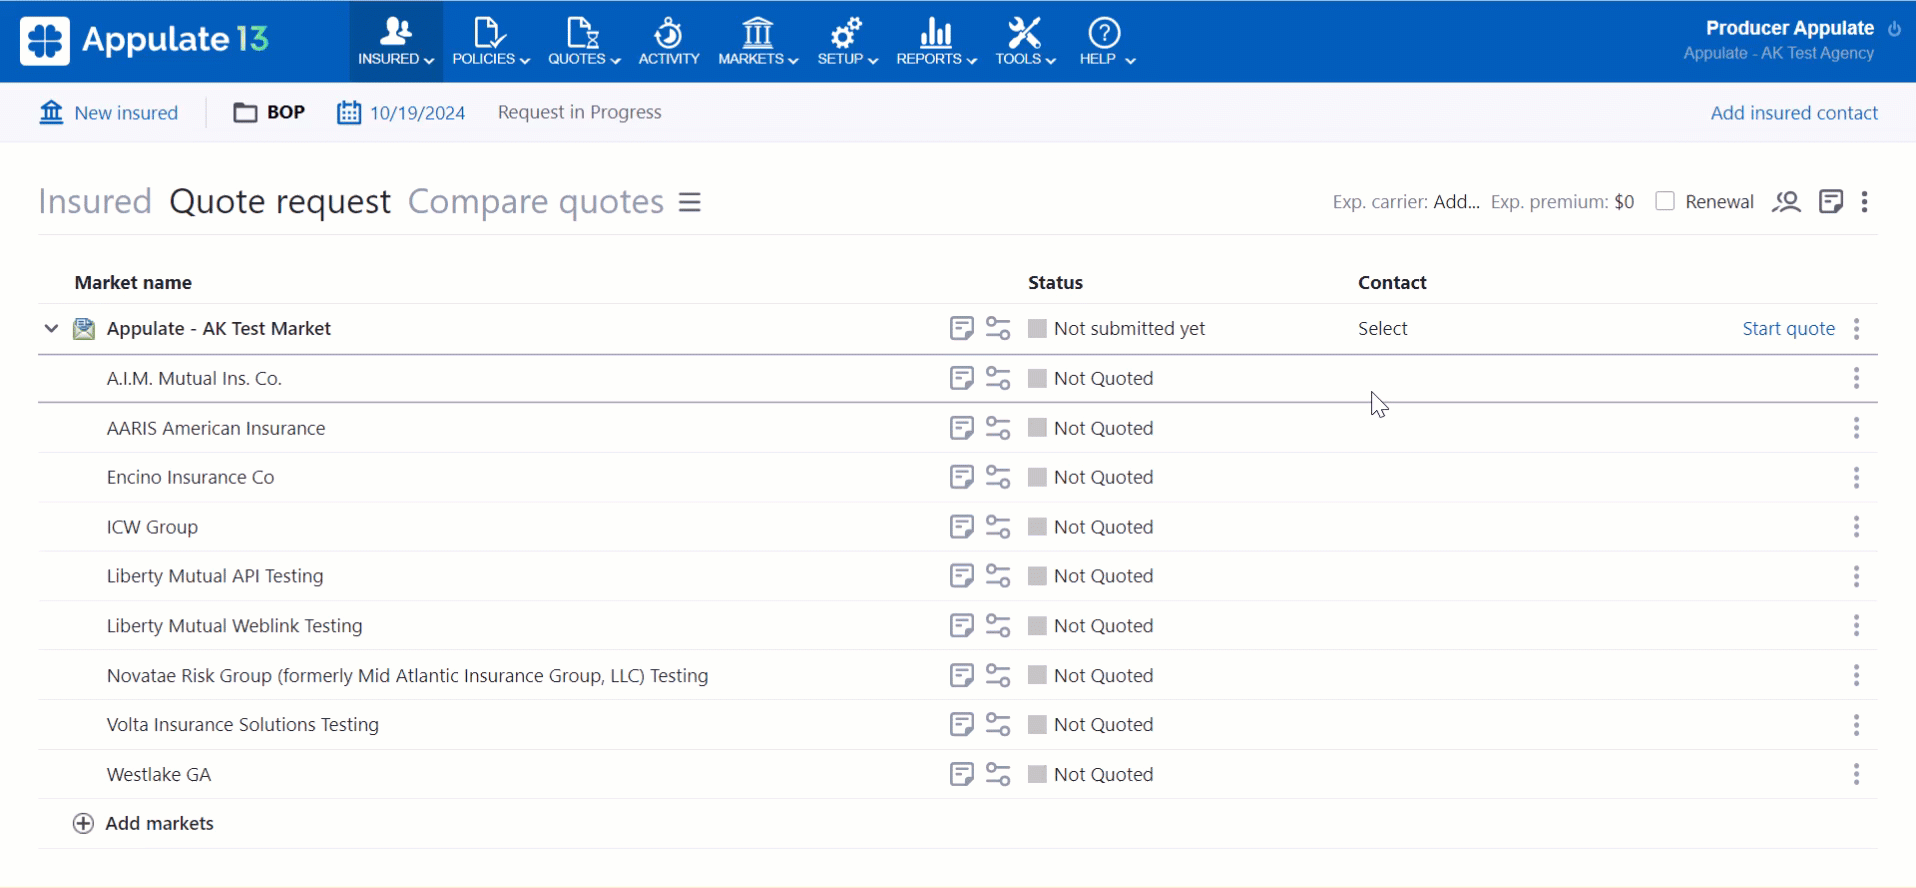Click the calendar icon for 10/19/2024
The width and height of the screenshot is (1916, 888).
click(348, 112)
